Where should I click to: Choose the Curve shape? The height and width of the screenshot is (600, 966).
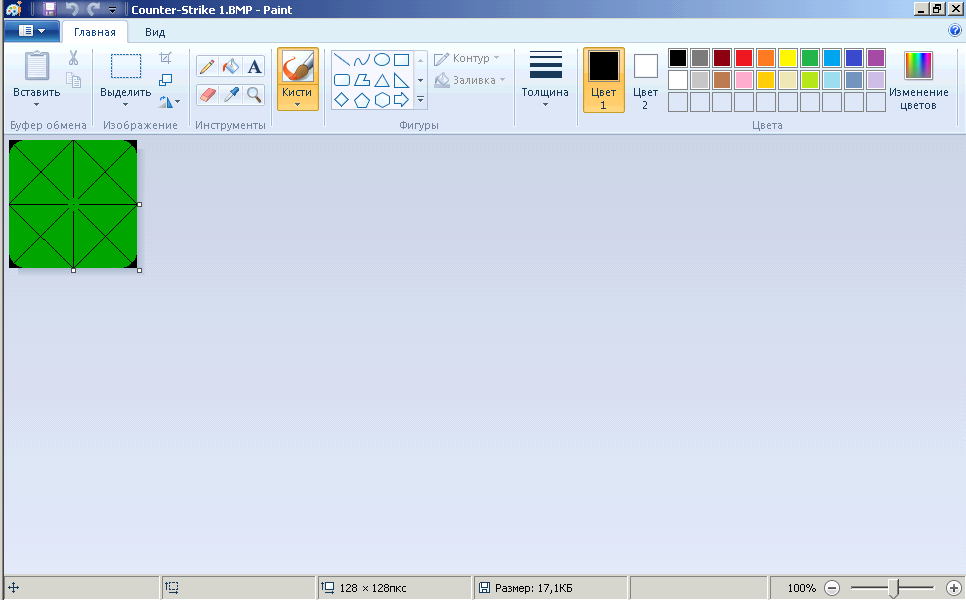pos(362,60)
